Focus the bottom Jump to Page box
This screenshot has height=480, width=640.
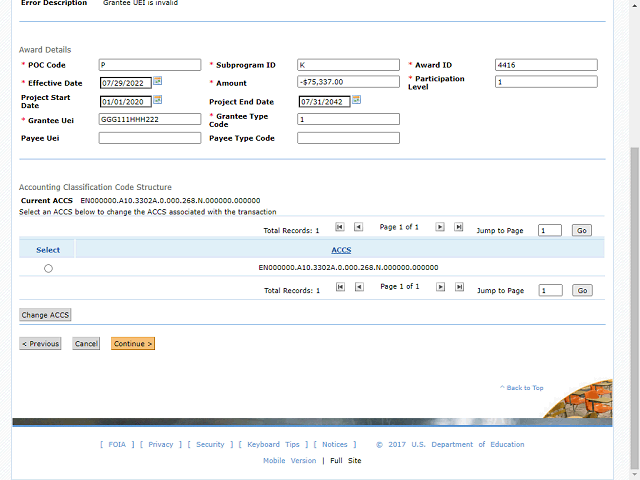click(x=551, y=291)
